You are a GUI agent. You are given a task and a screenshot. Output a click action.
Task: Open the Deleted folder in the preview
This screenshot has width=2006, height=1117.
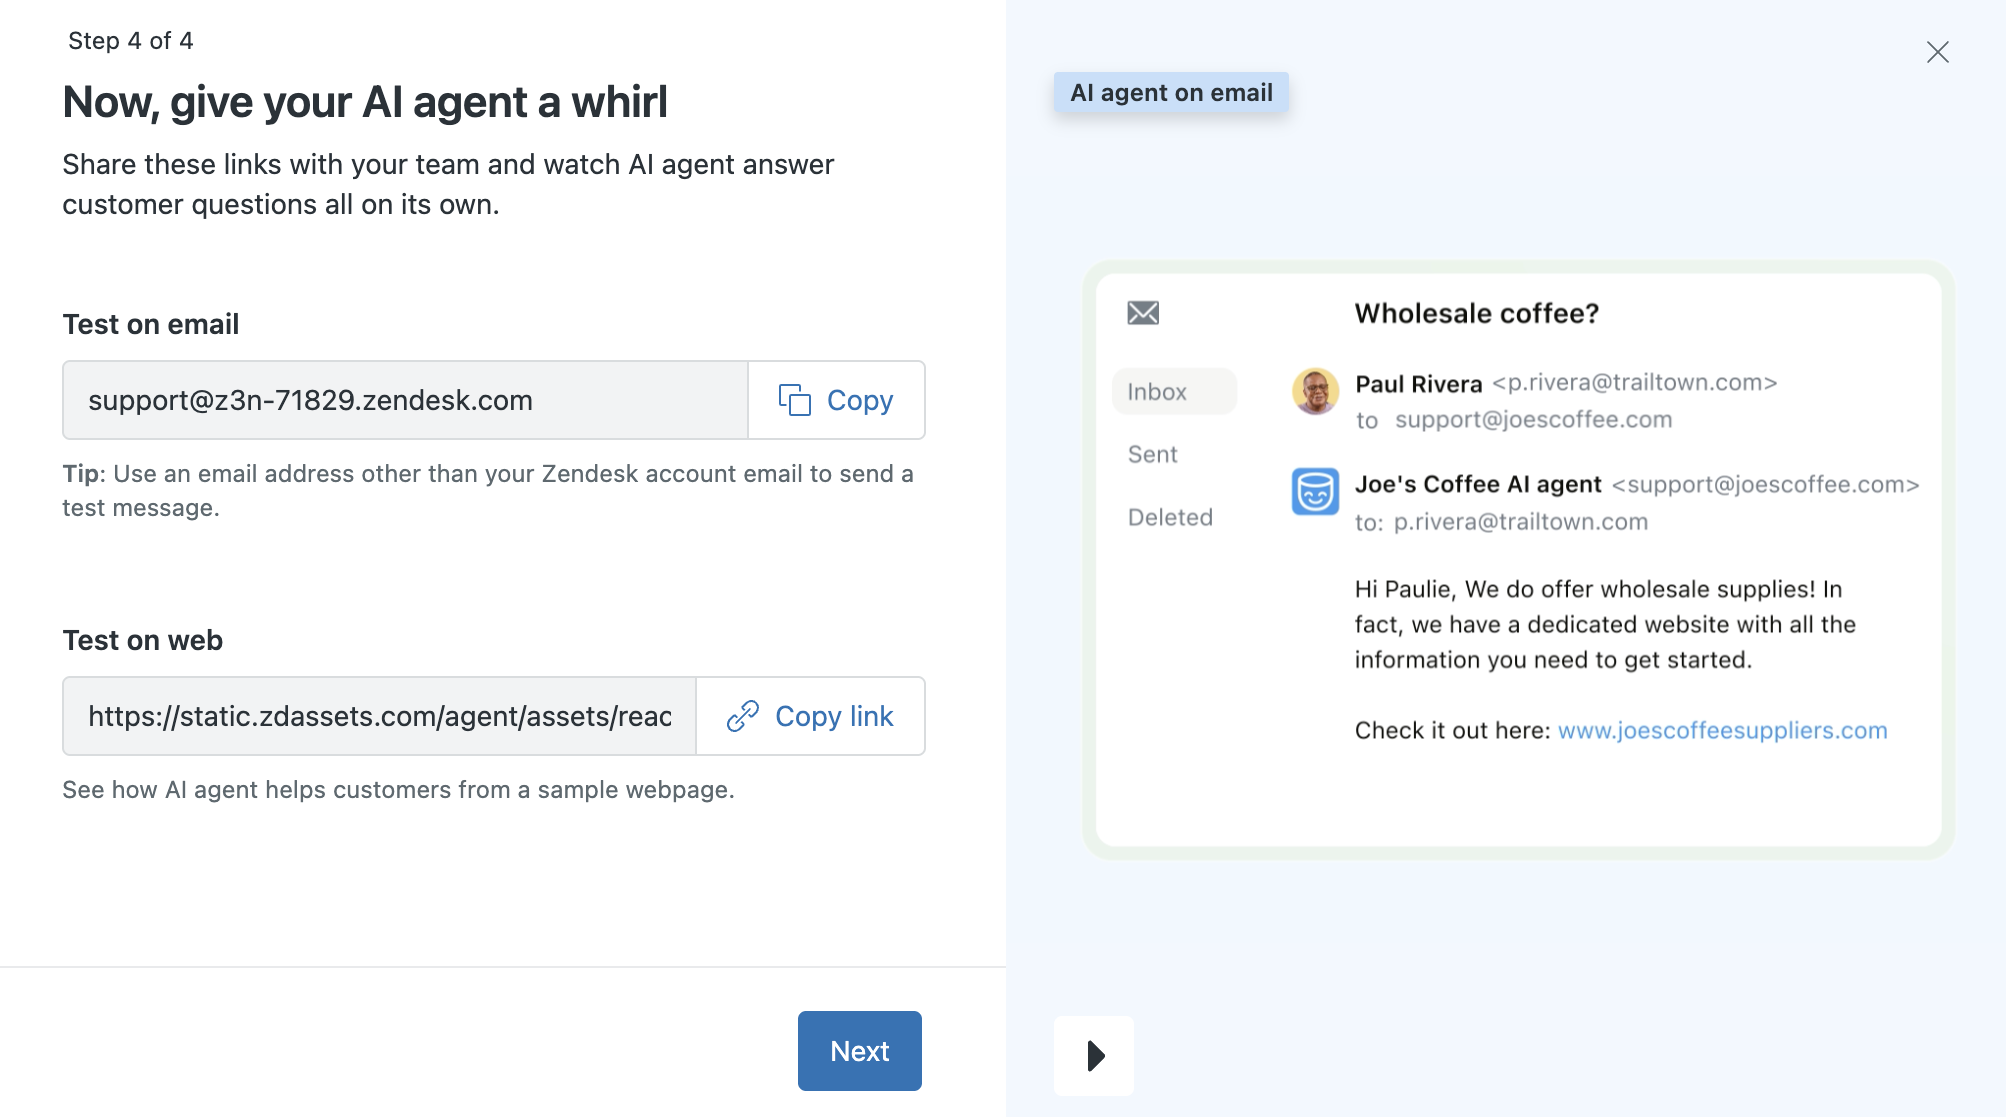(1170, 517)
